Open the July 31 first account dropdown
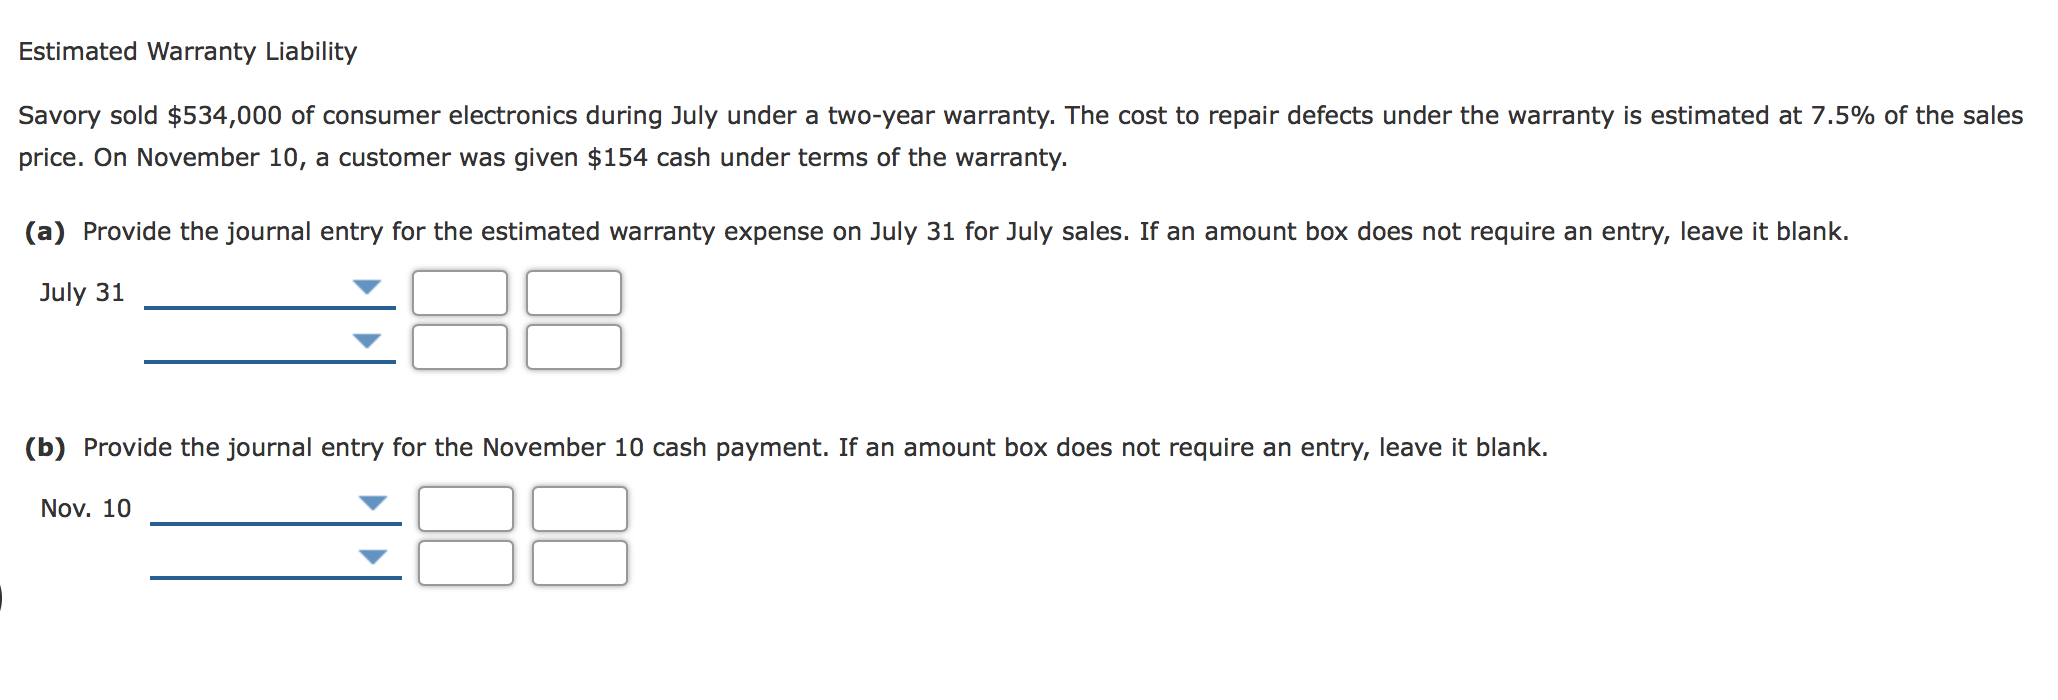Image resolution: width=2058 pixels, height=700 pixels. pos(368,286)
